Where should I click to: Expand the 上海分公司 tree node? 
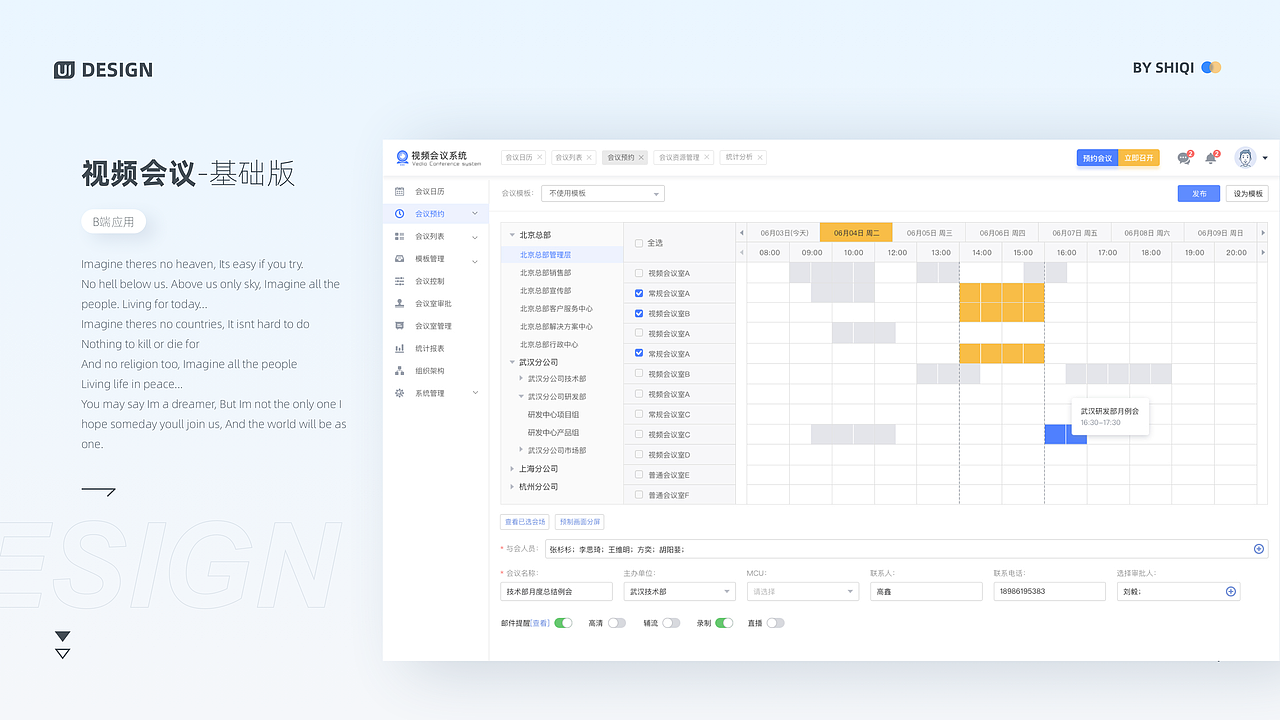click(x=512, y=468)
